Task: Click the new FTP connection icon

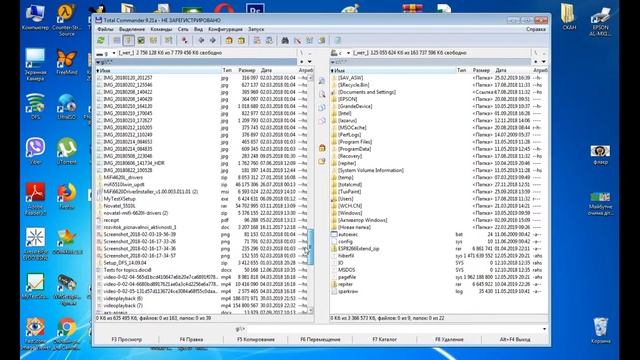Action: [x=269, y=40]
